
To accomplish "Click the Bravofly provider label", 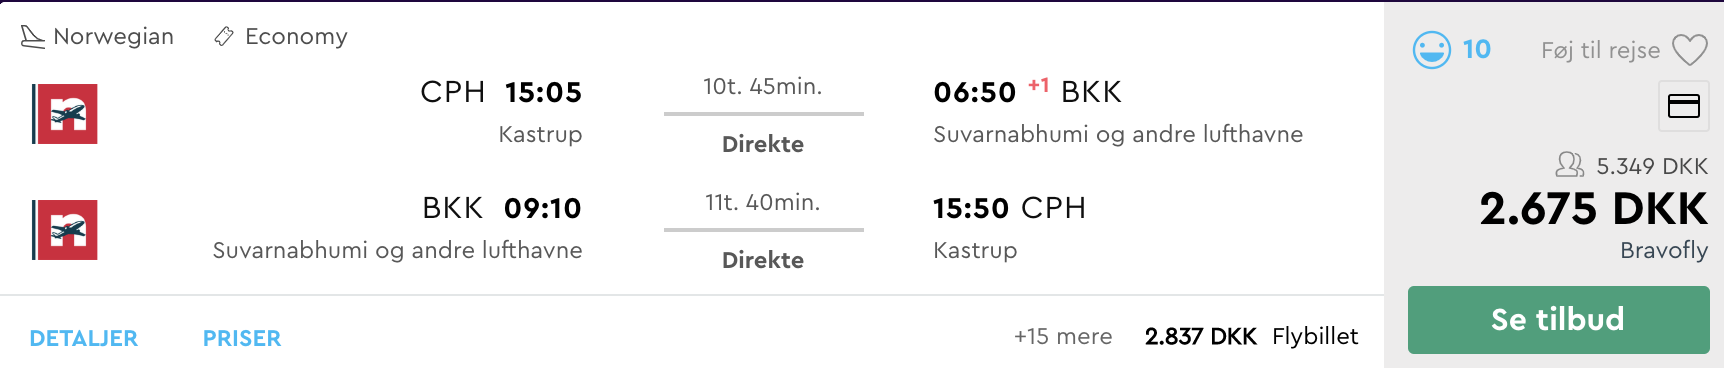I will point(1664,250).
